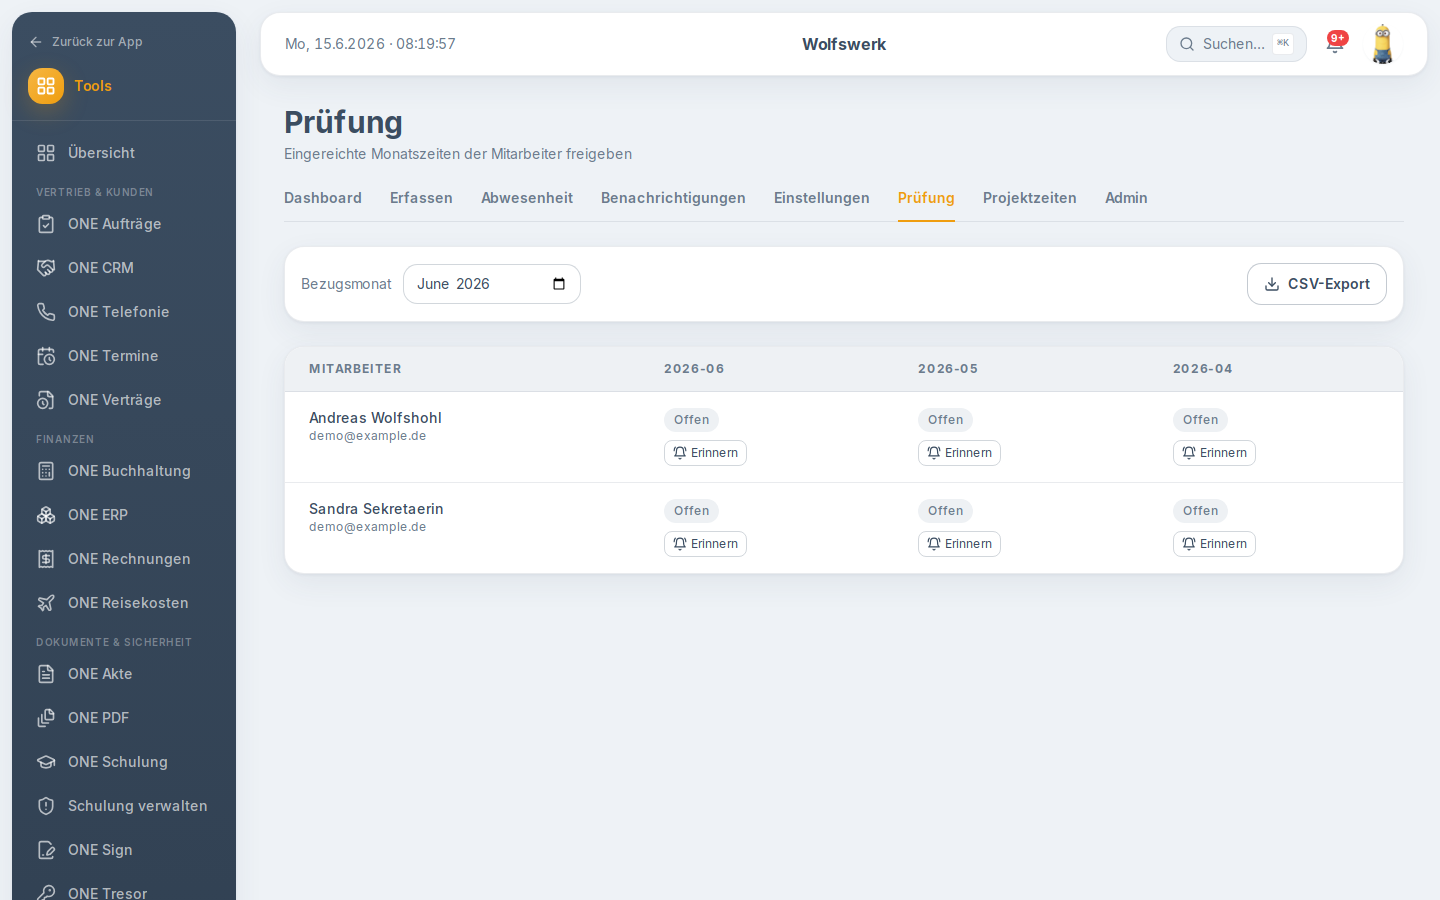Image resolution: width=1440 pixels, height=900 pixels.
Task: Click the name Sandra Sekretaerin
Action: [x=376, y=509]
